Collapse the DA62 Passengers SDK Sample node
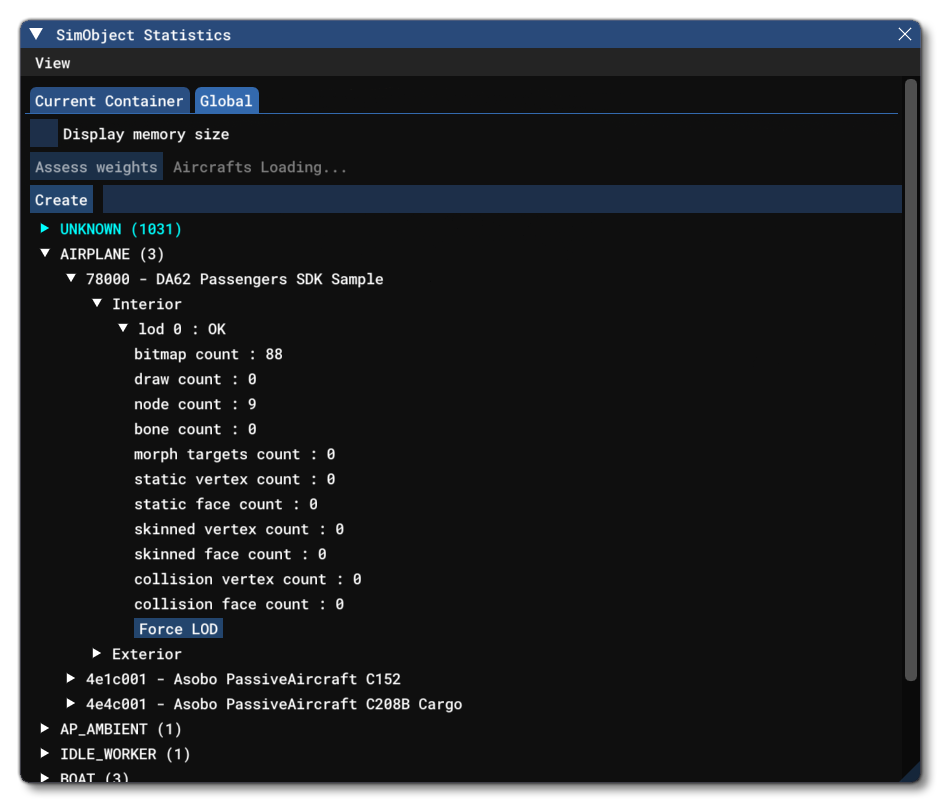This screenshot has height=803, width=941. [68, 278]
